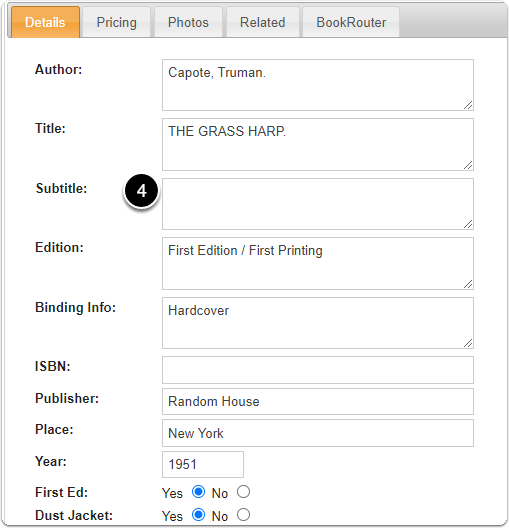The height and width of the screenshot is (528, 509).
Task: Select Yes for First Ed
Action: (198, 492)
